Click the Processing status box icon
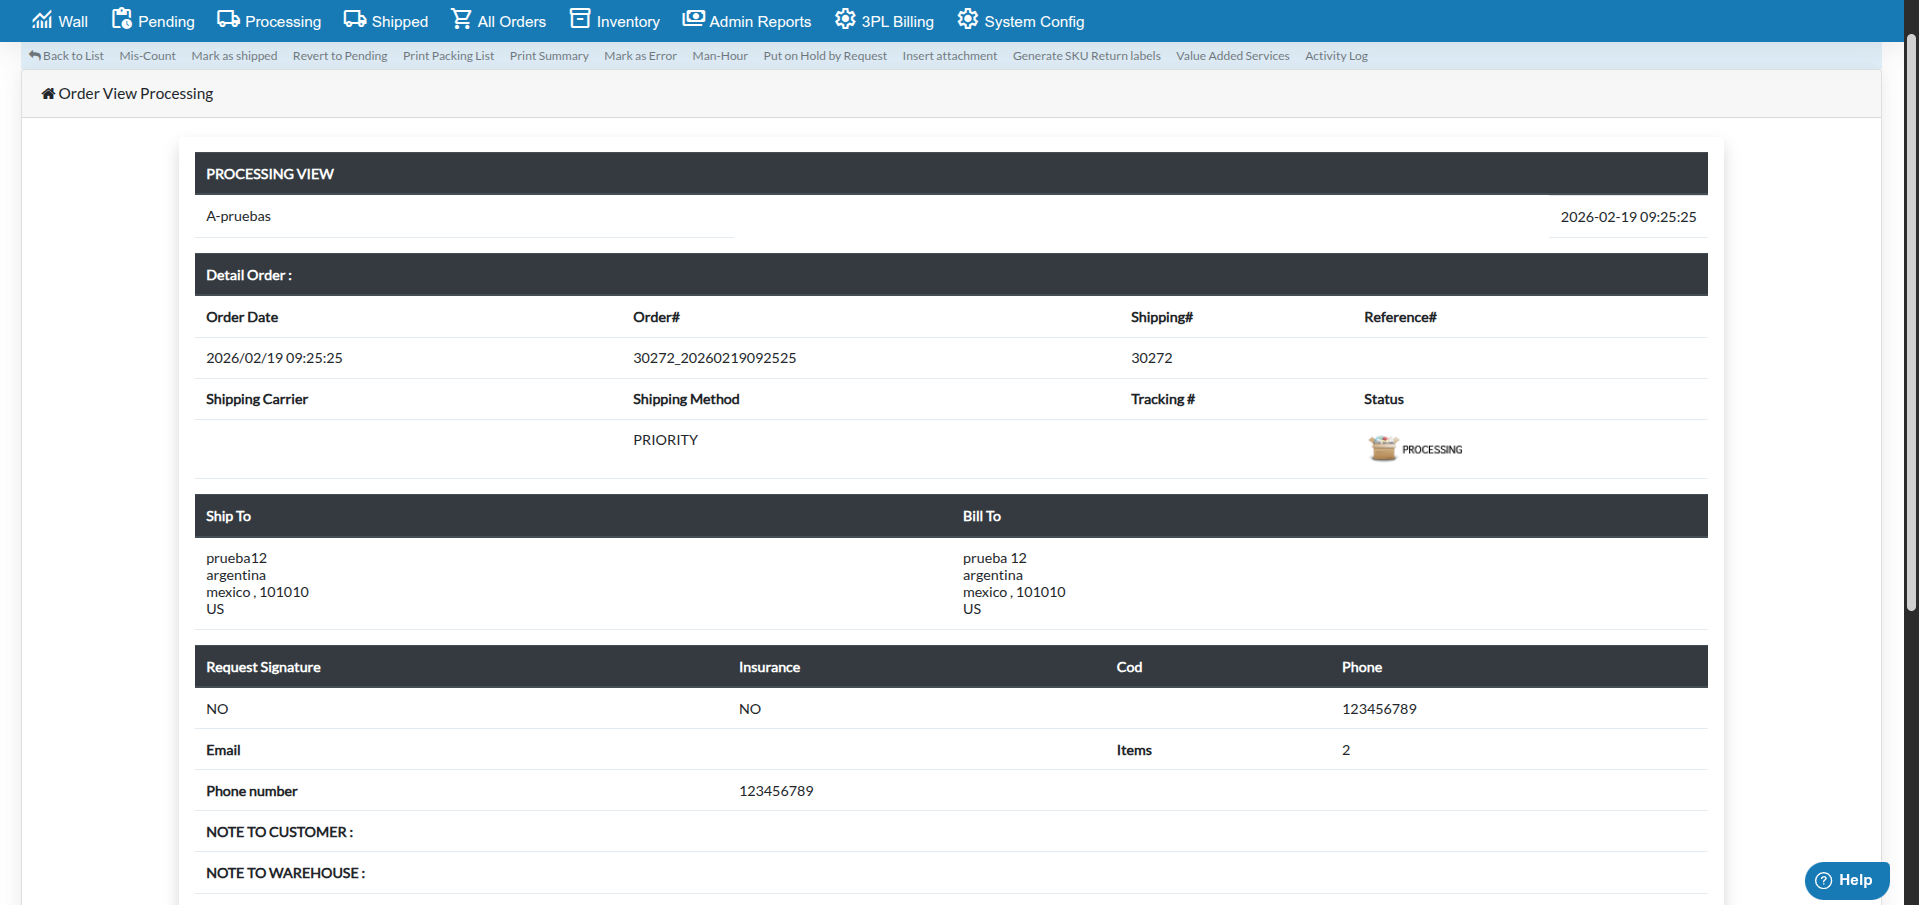Screen dimensions: 1919x905 [x=1382, y=448]
